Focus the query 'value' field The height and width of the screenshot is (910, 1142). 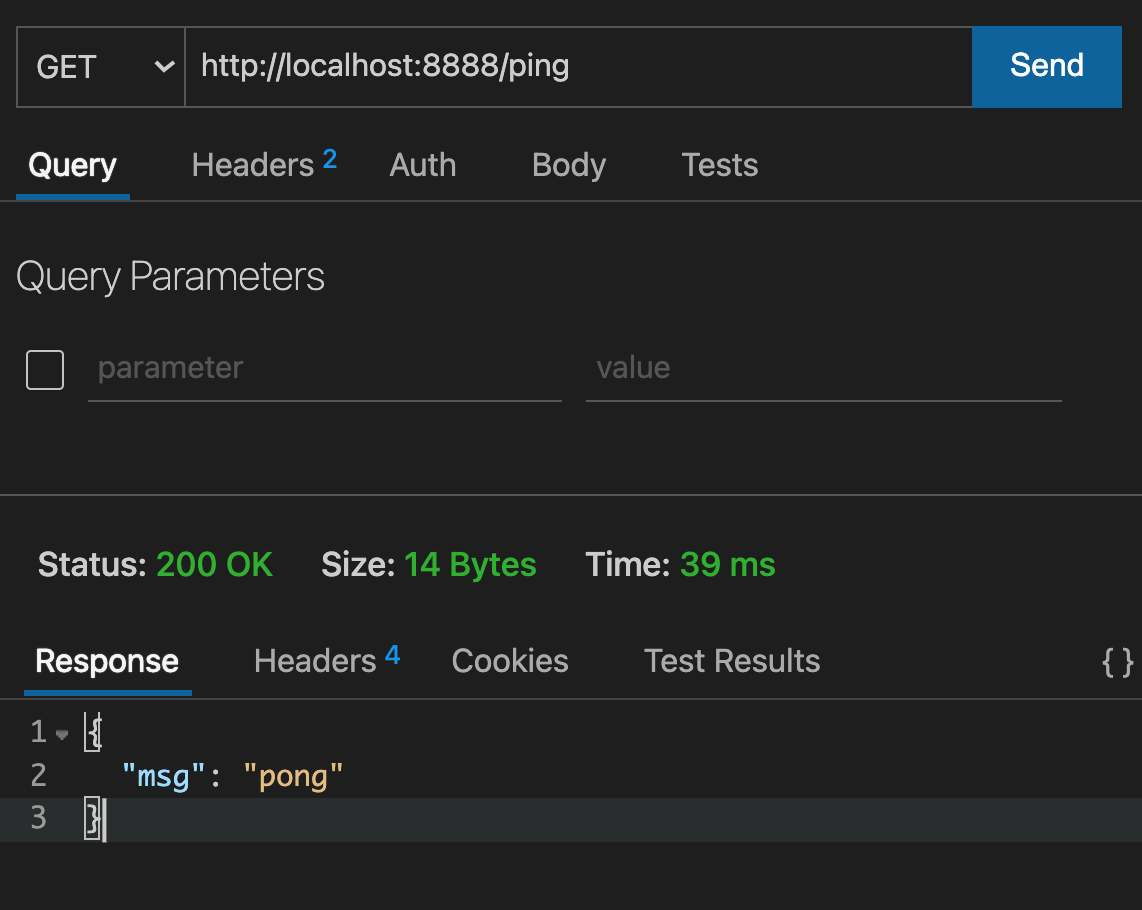pos(822,369)
